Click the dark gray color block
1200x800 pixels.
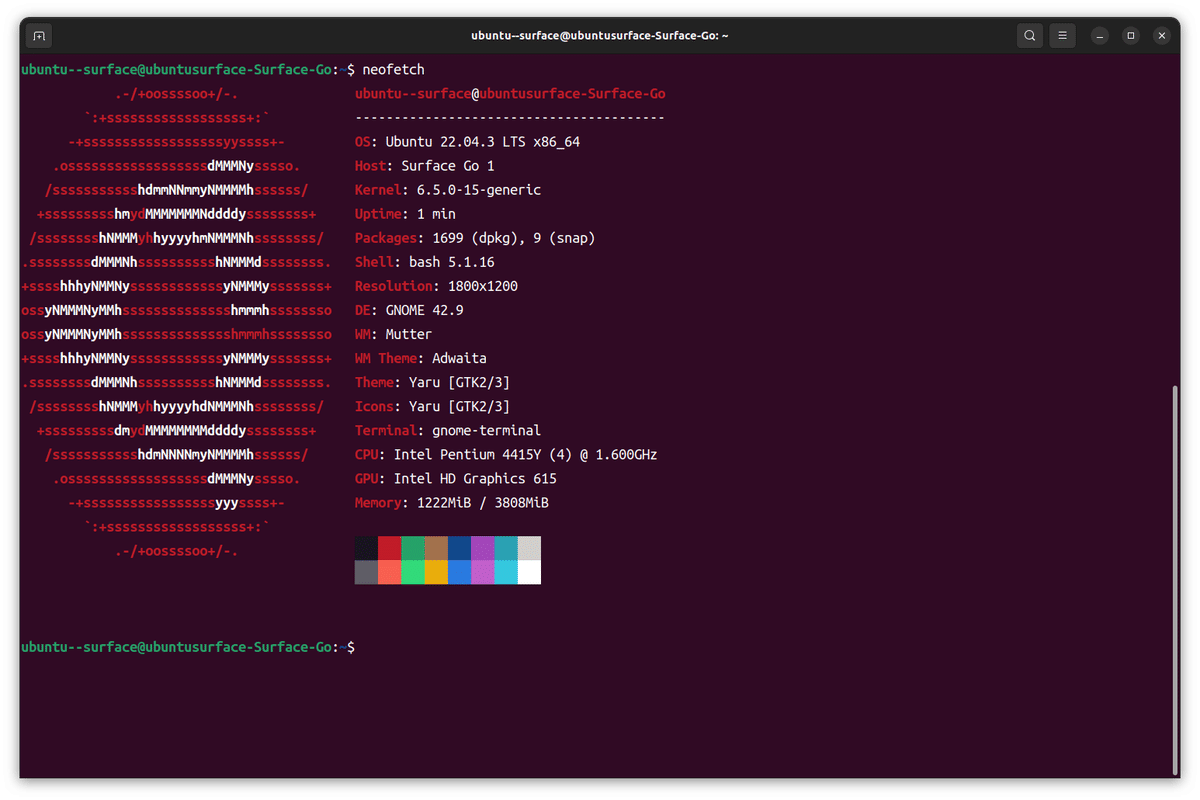(366, 572)
